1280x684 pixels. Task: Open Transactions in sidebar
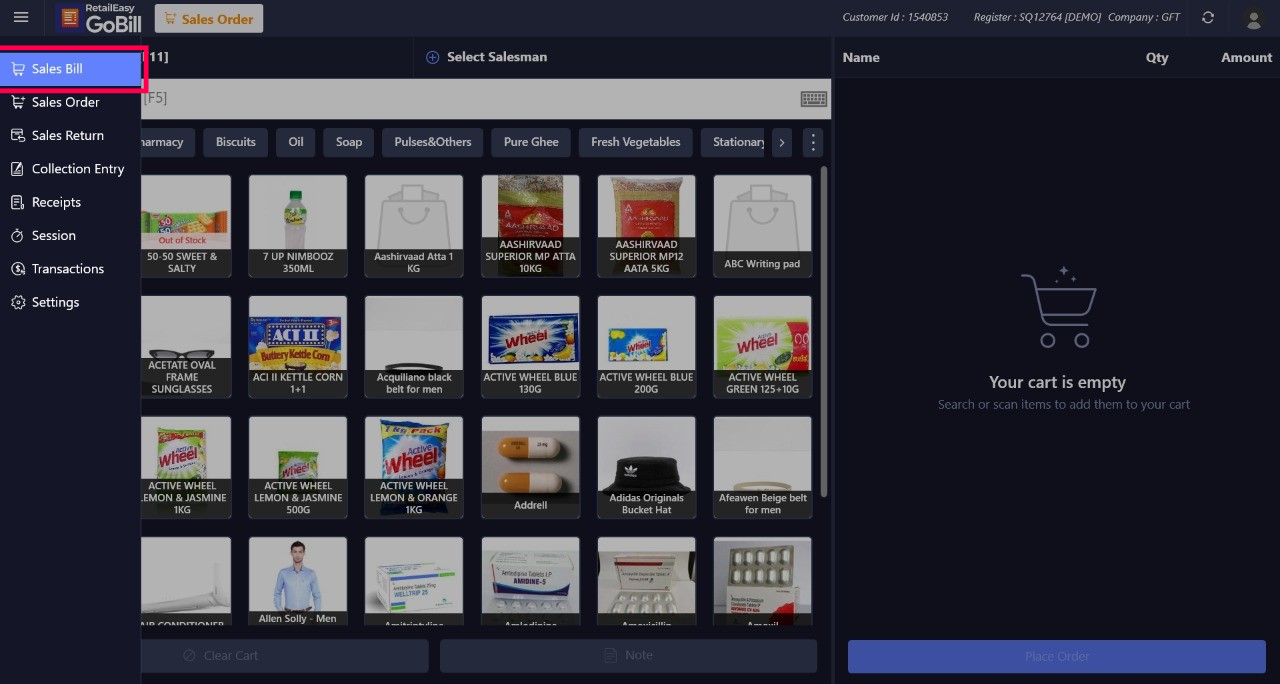click(x=70, y=269)
